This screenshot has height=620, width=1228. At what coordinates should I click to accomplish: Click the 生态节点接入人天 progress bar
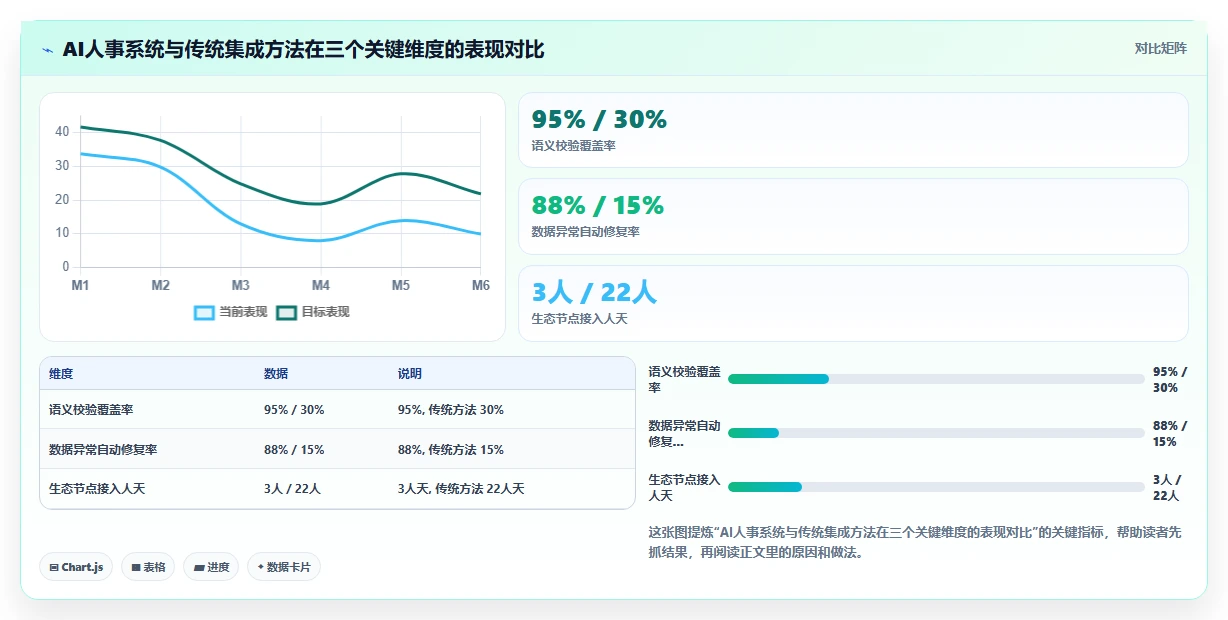936,487
